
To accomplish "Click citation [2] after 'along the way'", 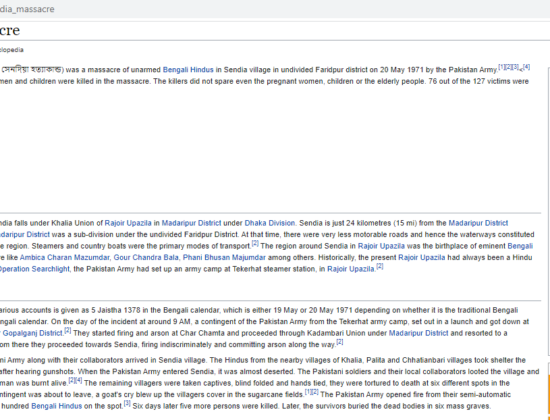I will pyautogui.click(x=340, y=342).
